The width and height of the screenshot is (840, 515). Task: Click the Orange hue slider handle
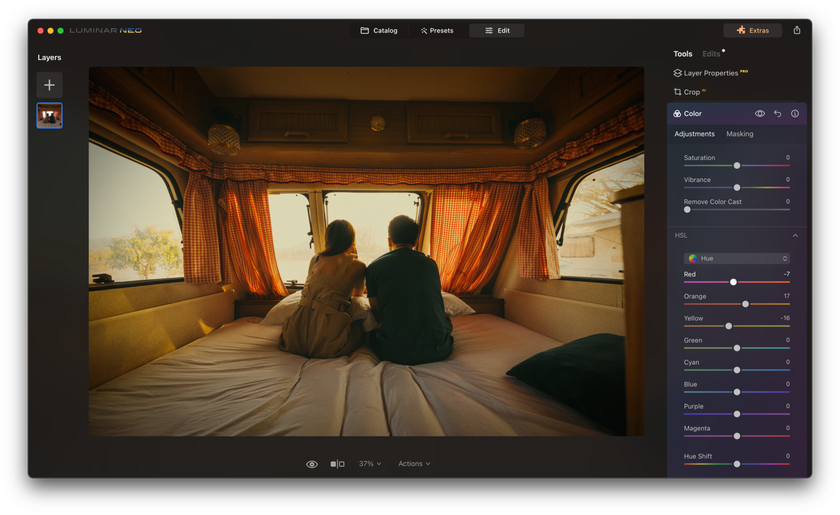point(745,304)
